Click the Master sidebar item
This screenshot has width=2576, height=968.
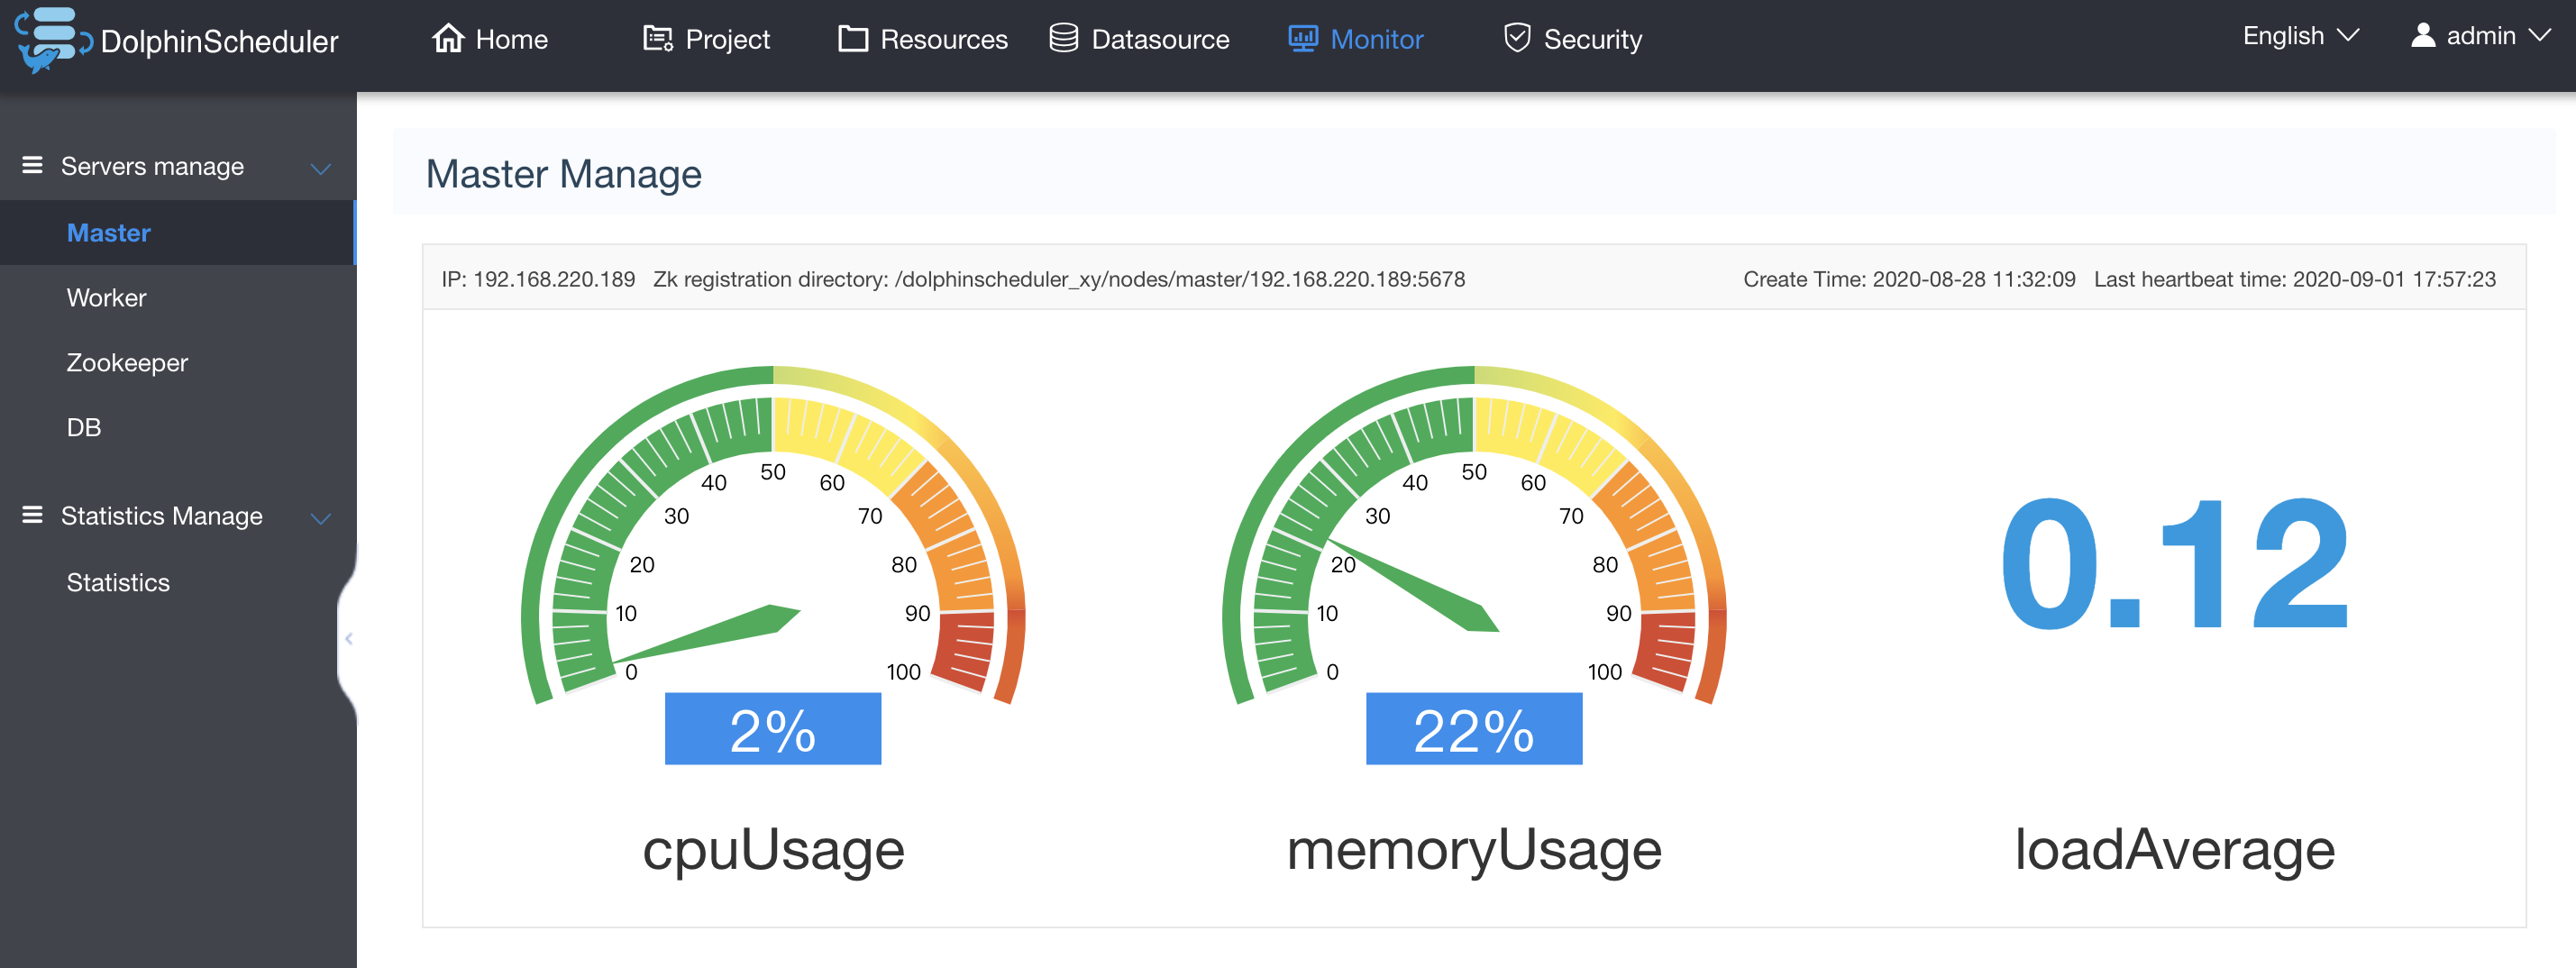tap(108, 233)
